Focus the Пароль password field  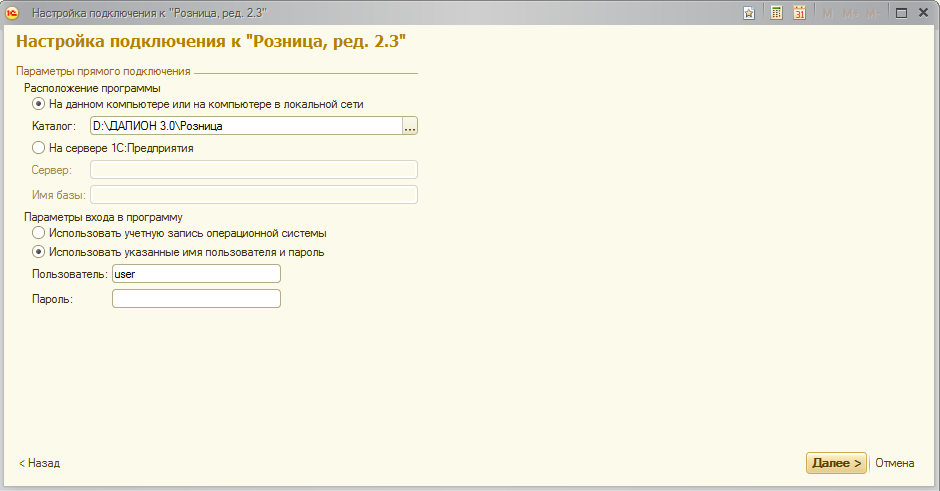coord(196,299)
